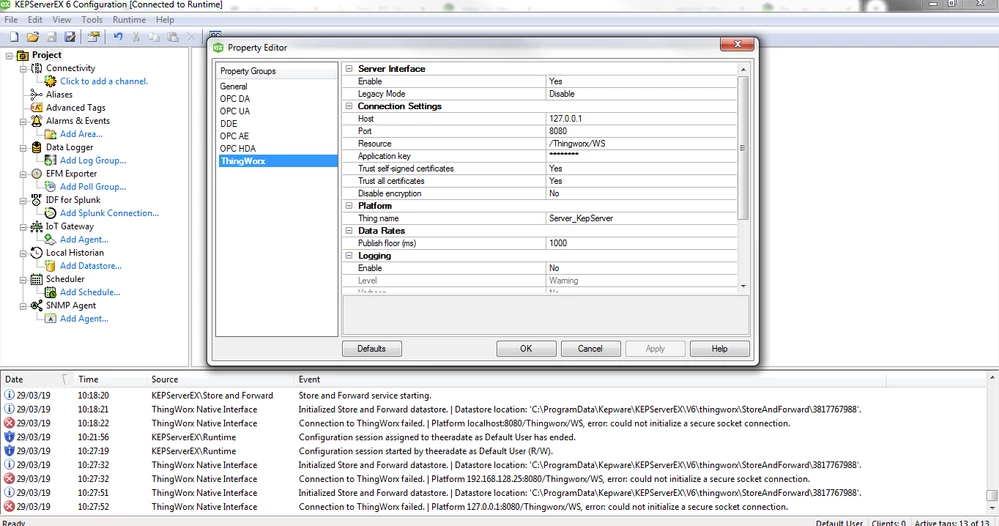Click the Host value 127.0.0.1 field
Screen dimensions: 999x526
pos(642,118)
